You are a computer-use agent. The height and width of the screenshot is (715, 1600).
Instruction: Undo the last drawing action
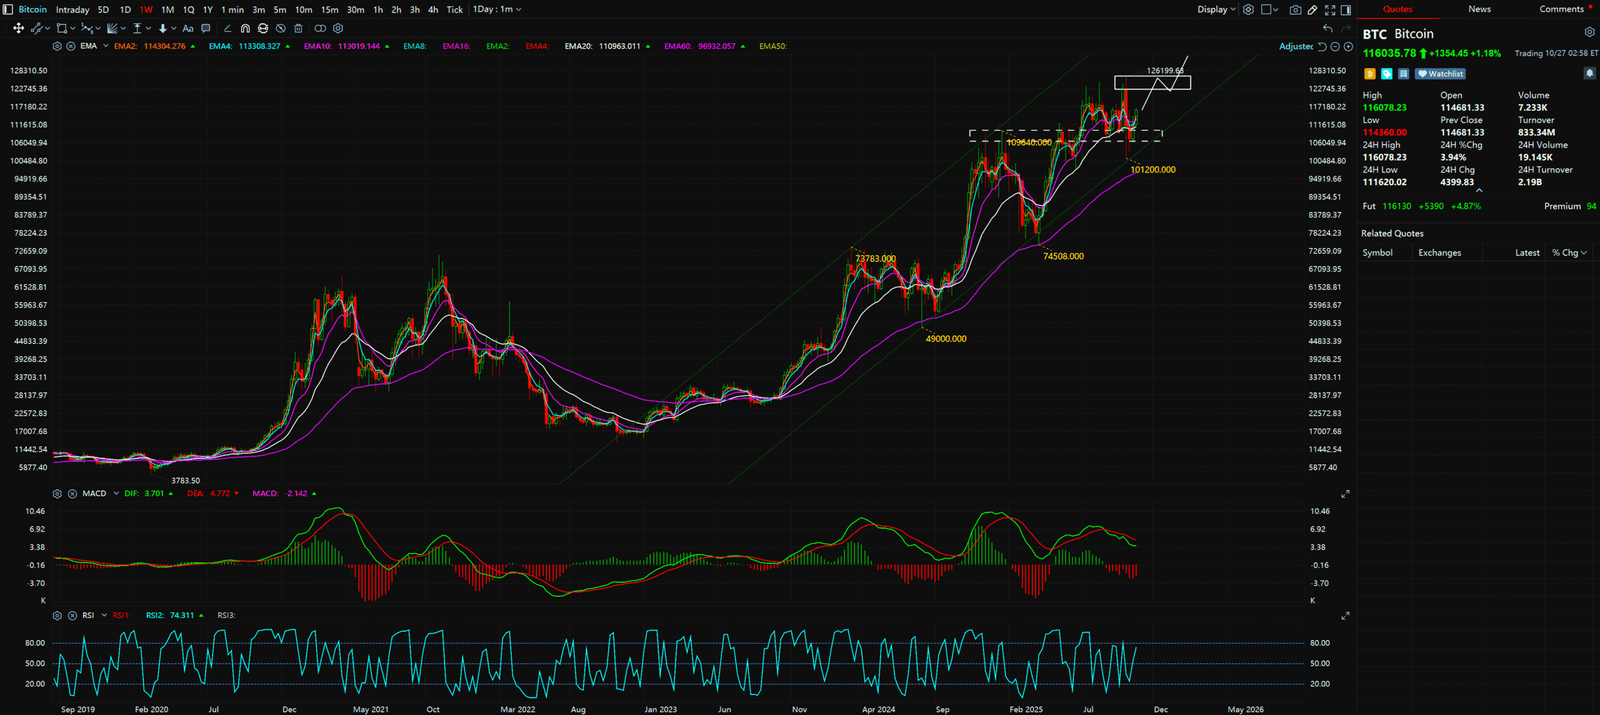[1327, 29]
